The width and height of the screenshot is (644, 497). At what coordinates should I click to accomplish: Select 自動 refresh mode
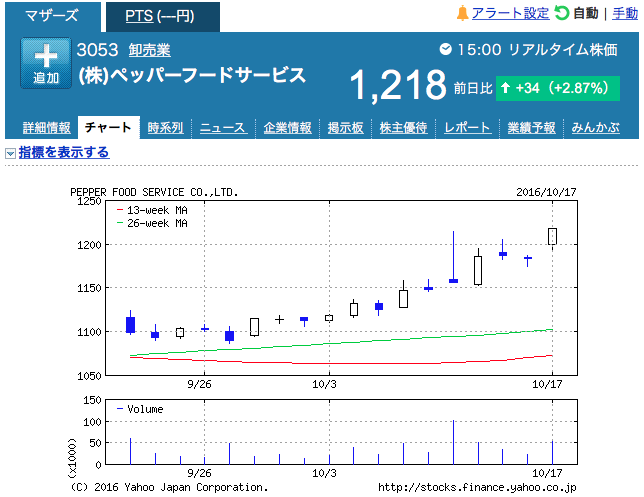586,14
